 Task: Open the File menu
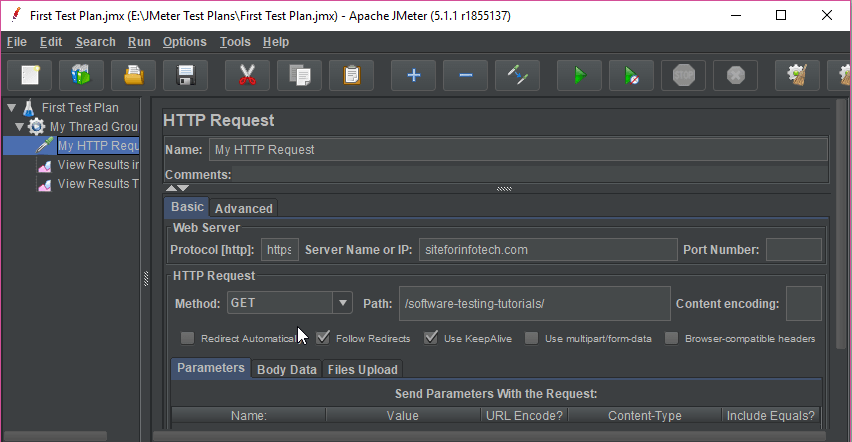pyautogui.click(x=16, y=42)
